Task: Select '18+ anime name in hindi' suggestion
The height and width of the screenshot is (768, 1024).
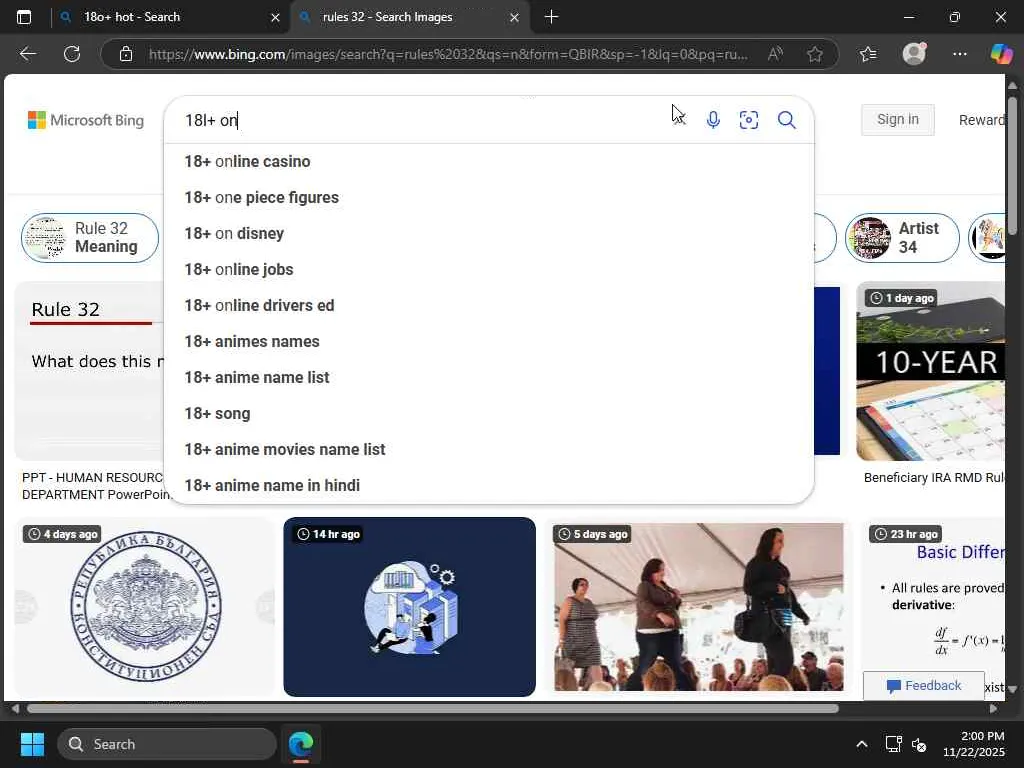Action: [x=488, y=485]
